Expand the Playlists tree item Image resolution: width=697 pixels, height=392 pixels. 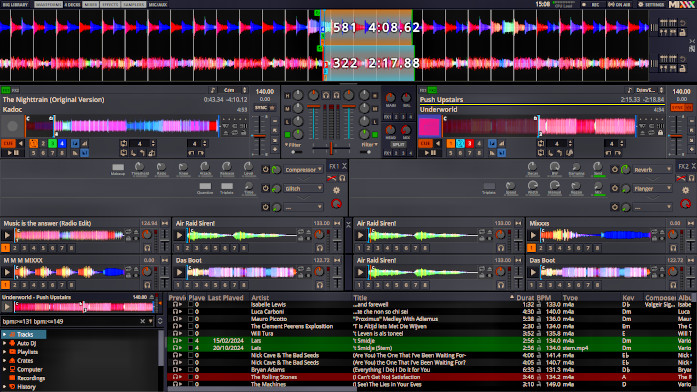click(4, 352)
